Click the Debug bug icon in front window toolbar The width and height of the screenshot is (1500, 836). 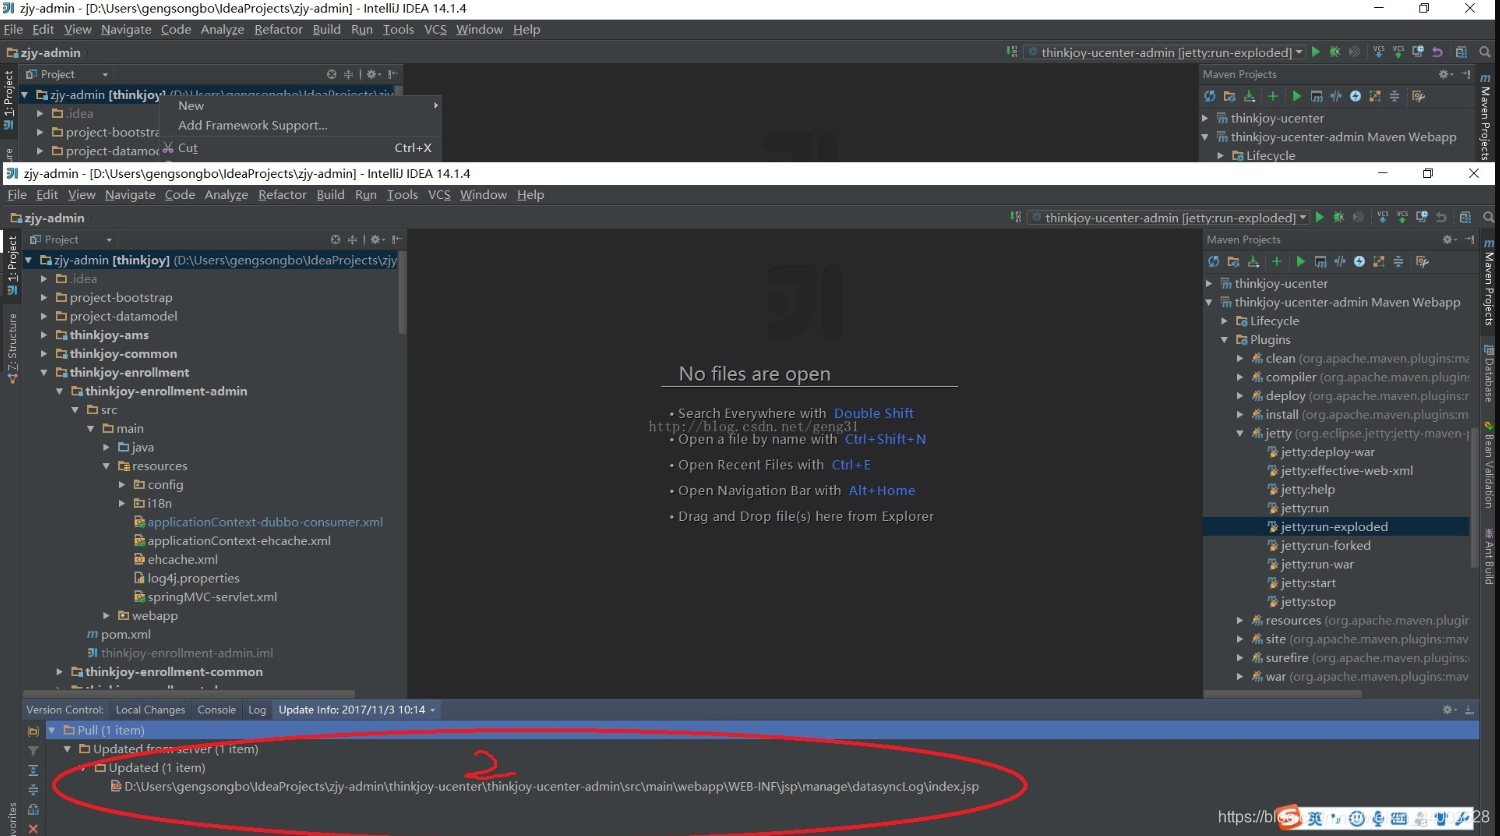[1339, 217]
